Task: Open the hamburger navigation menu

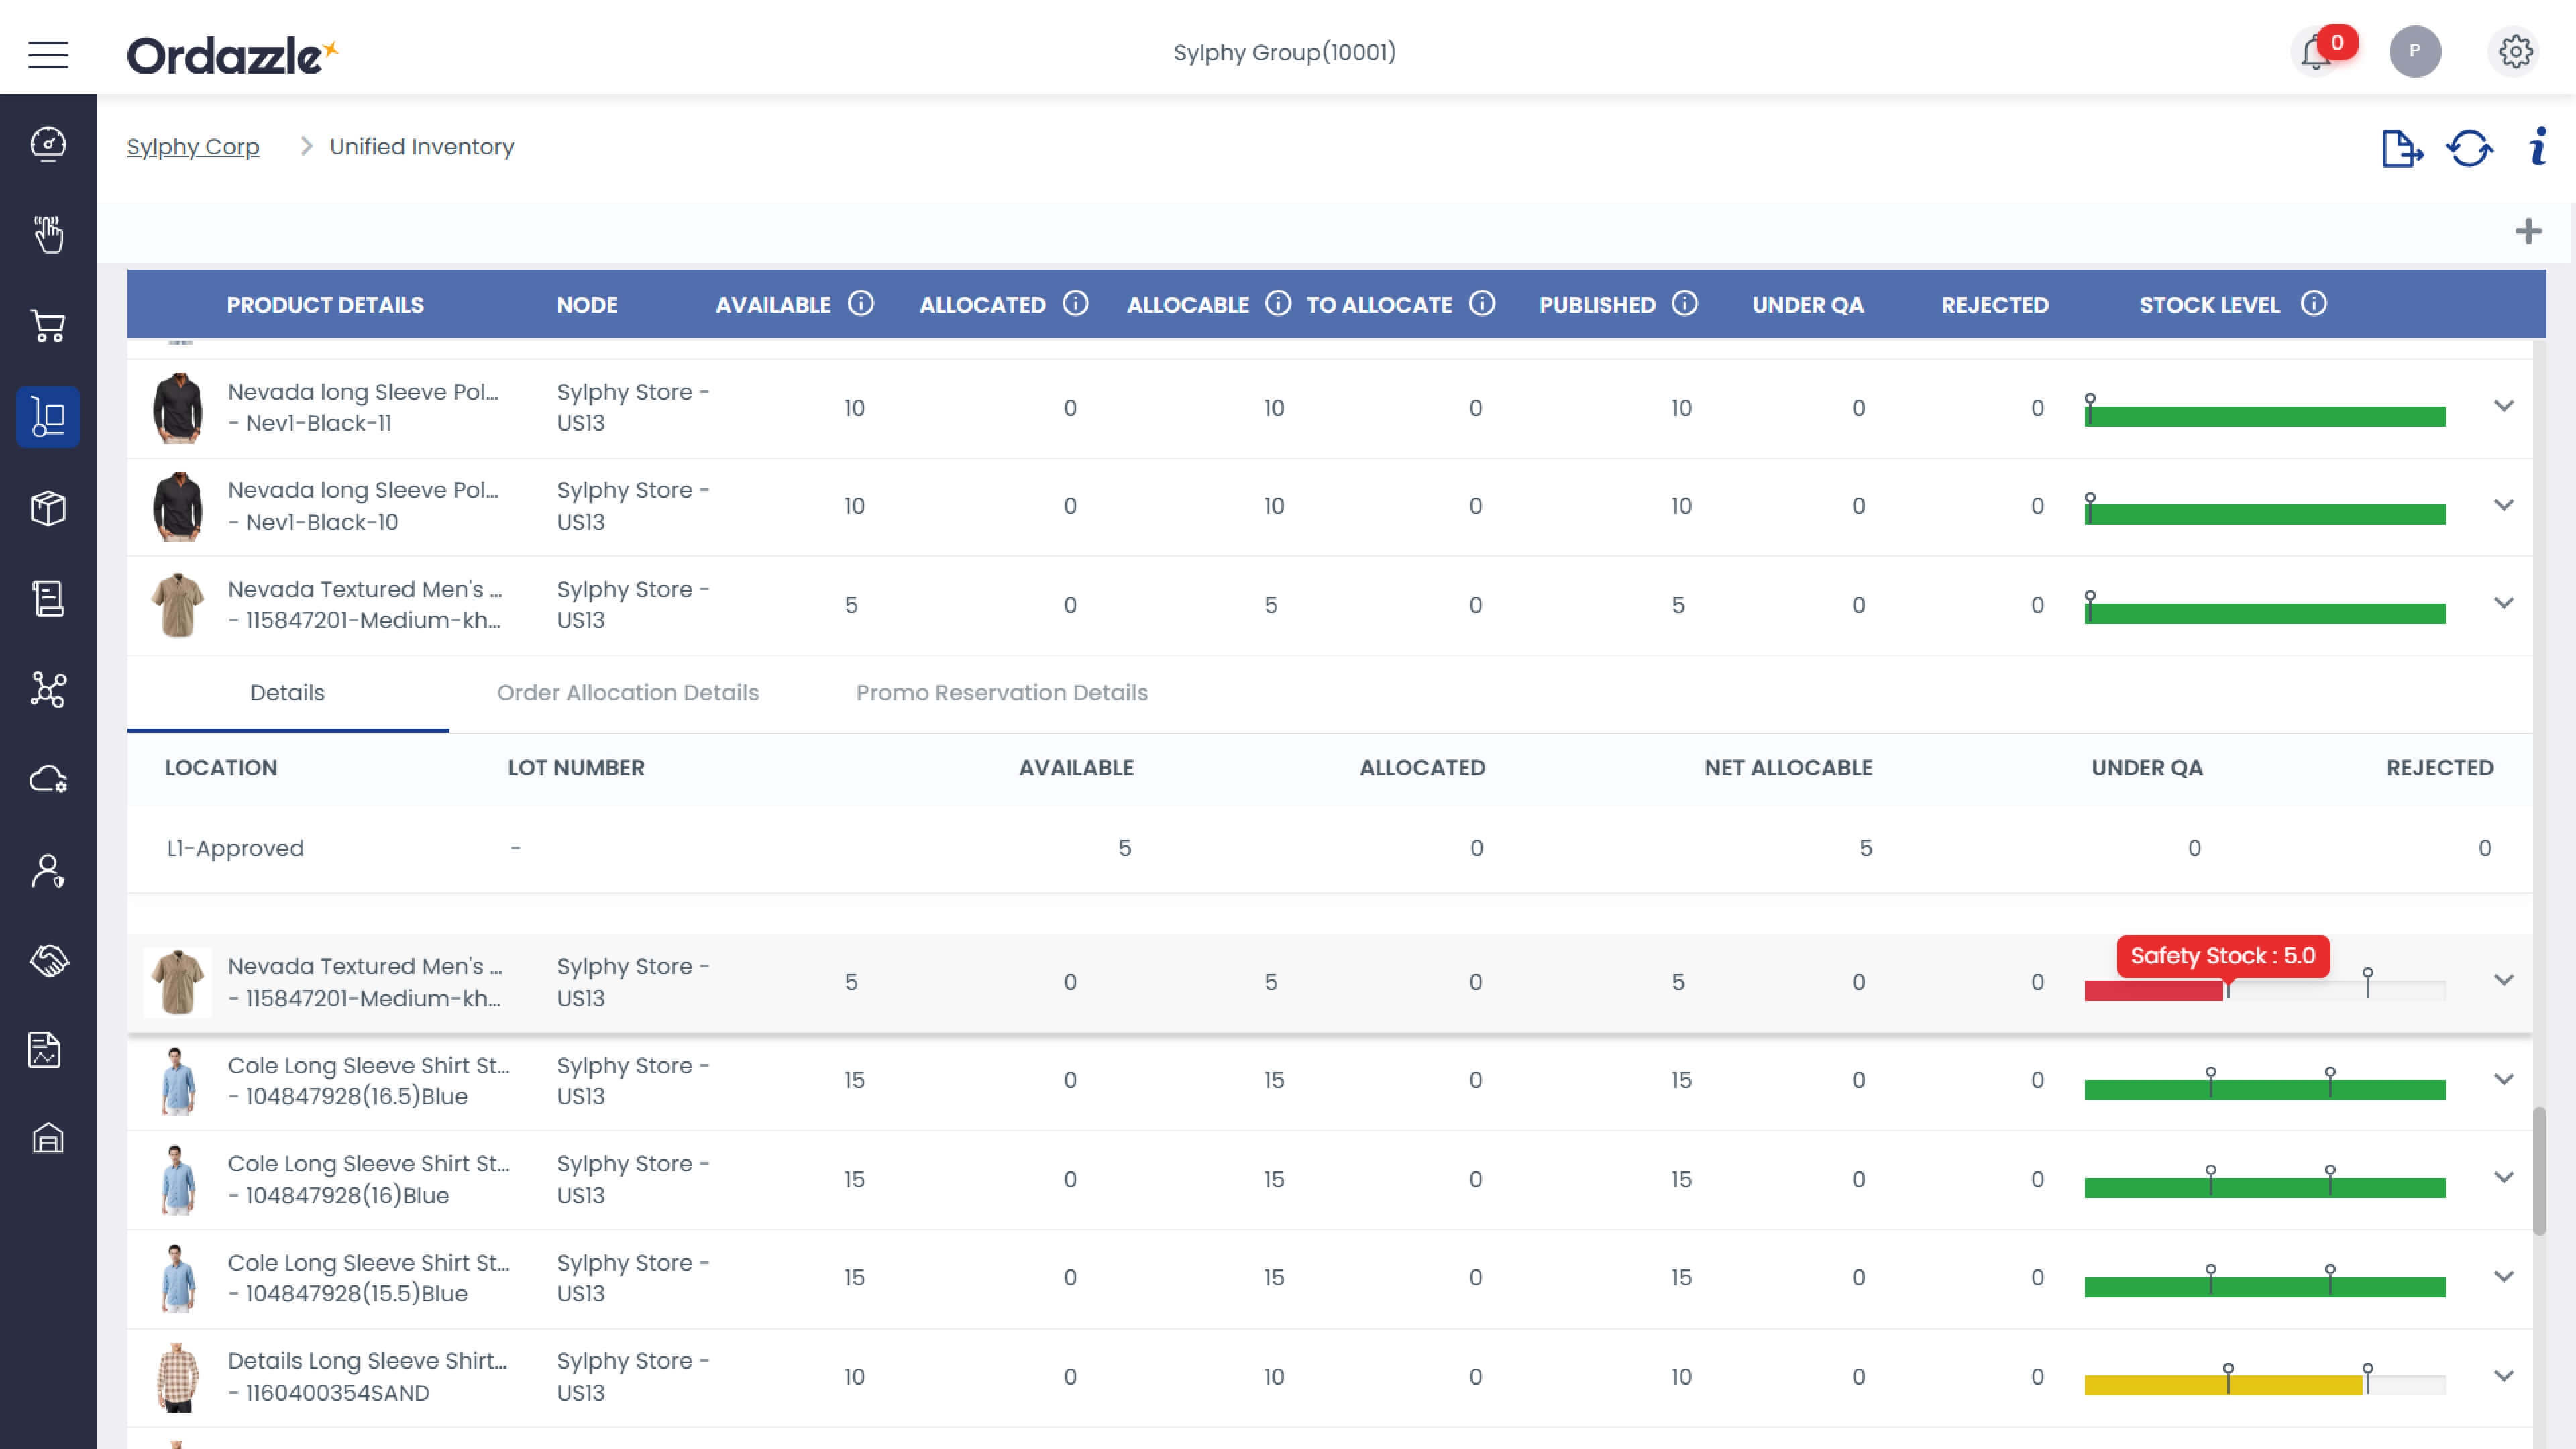Action: pos(47,55)
